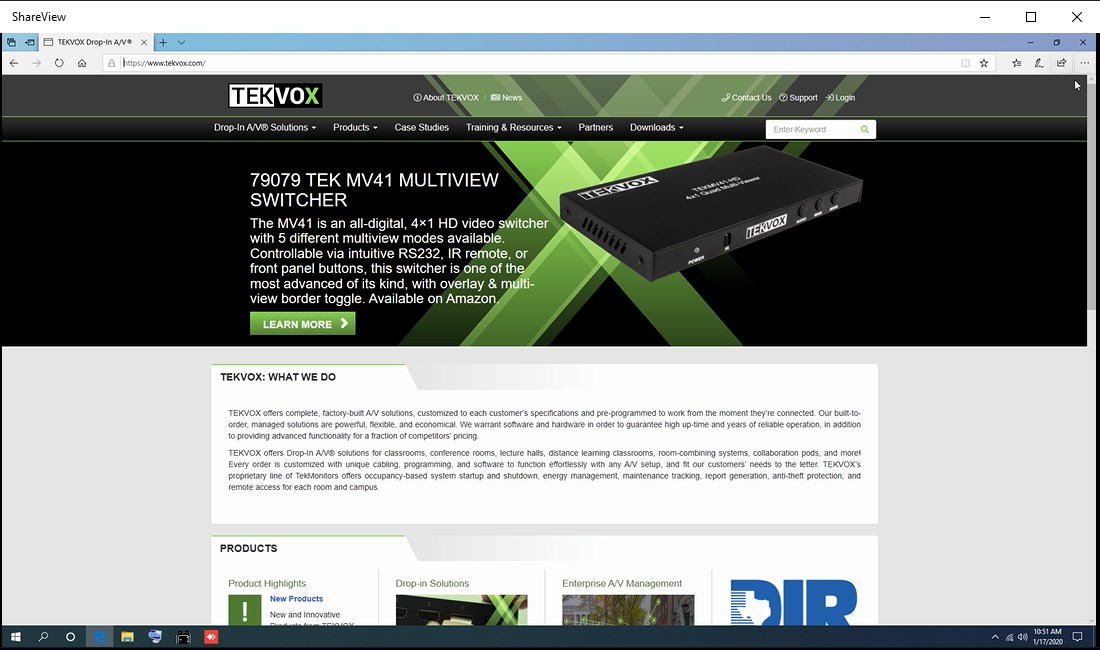Show hidden tray icons chevron
Viewport: 1100px width, 650px height.
click(x=995, y=637)
